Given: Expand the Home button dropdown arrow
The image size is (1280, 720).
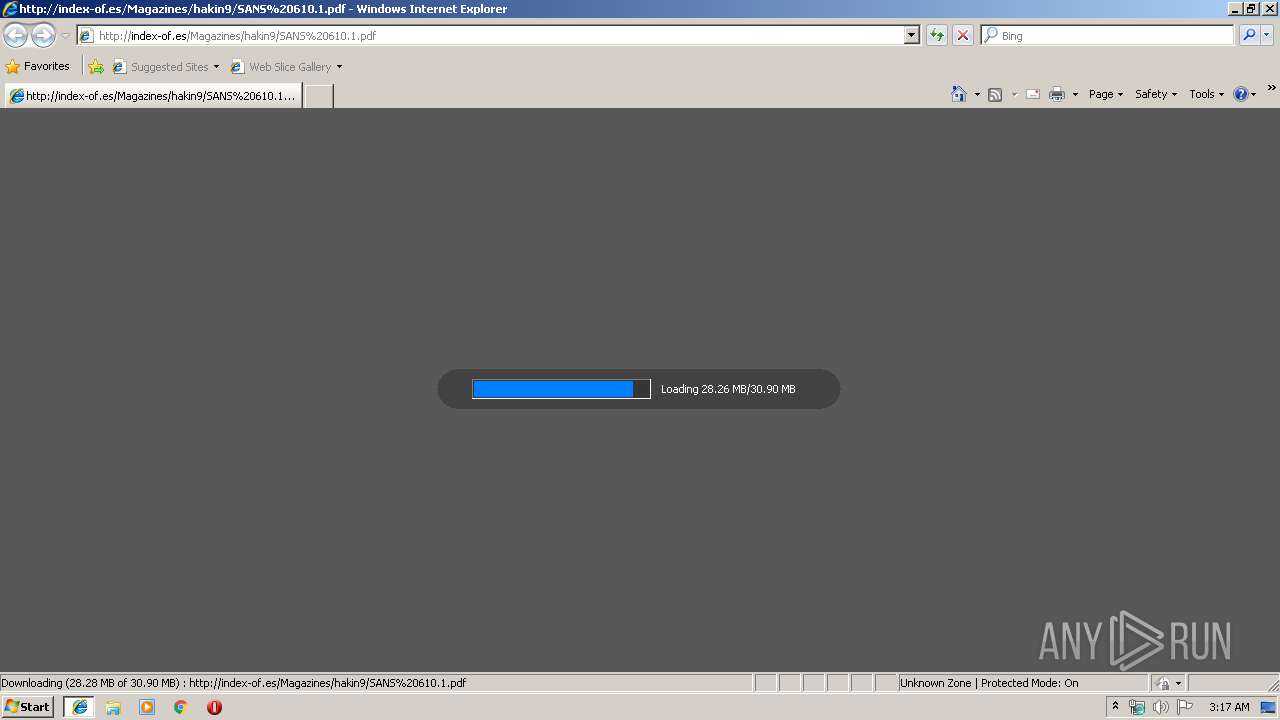Looking at the screenshot, I should (x=977, y=94).
